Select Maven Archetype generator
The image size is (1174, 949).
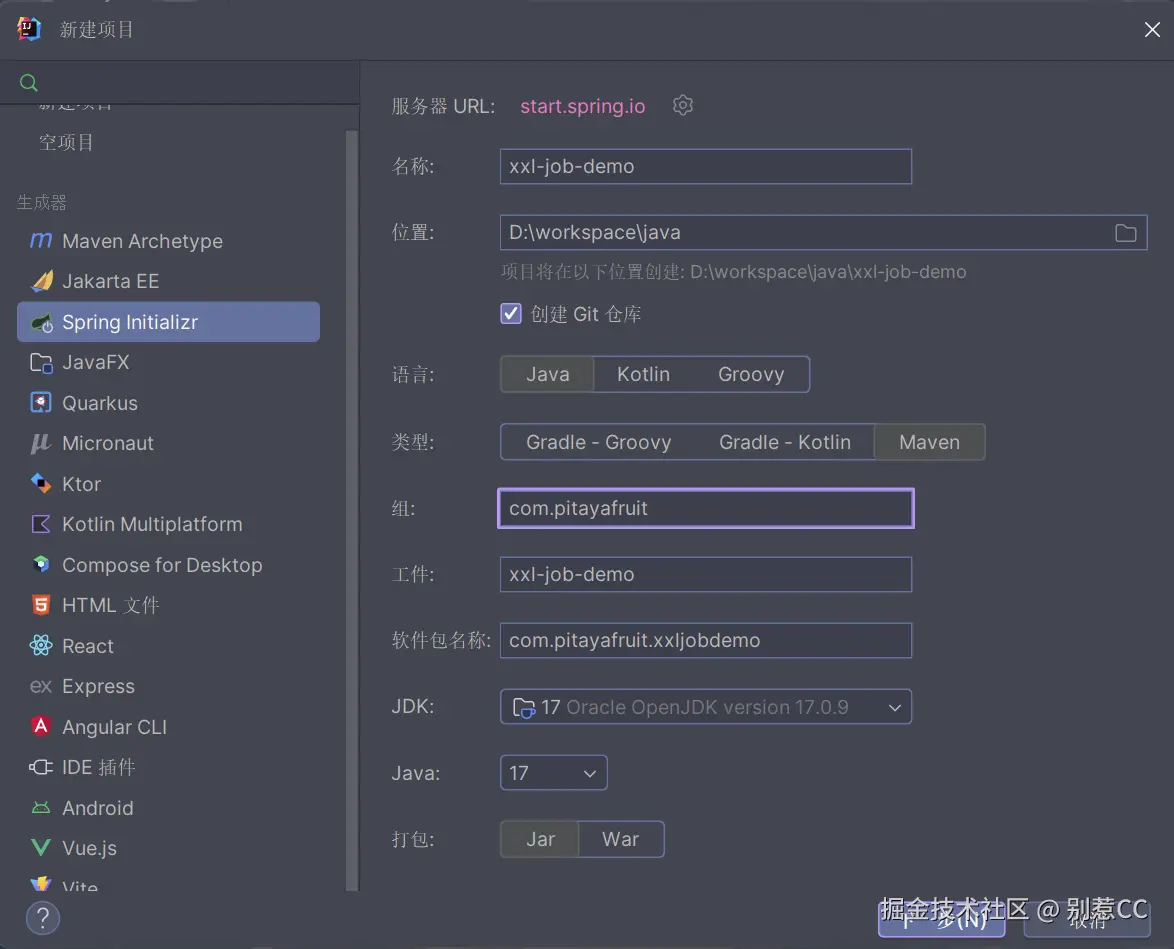pos(168,240)
